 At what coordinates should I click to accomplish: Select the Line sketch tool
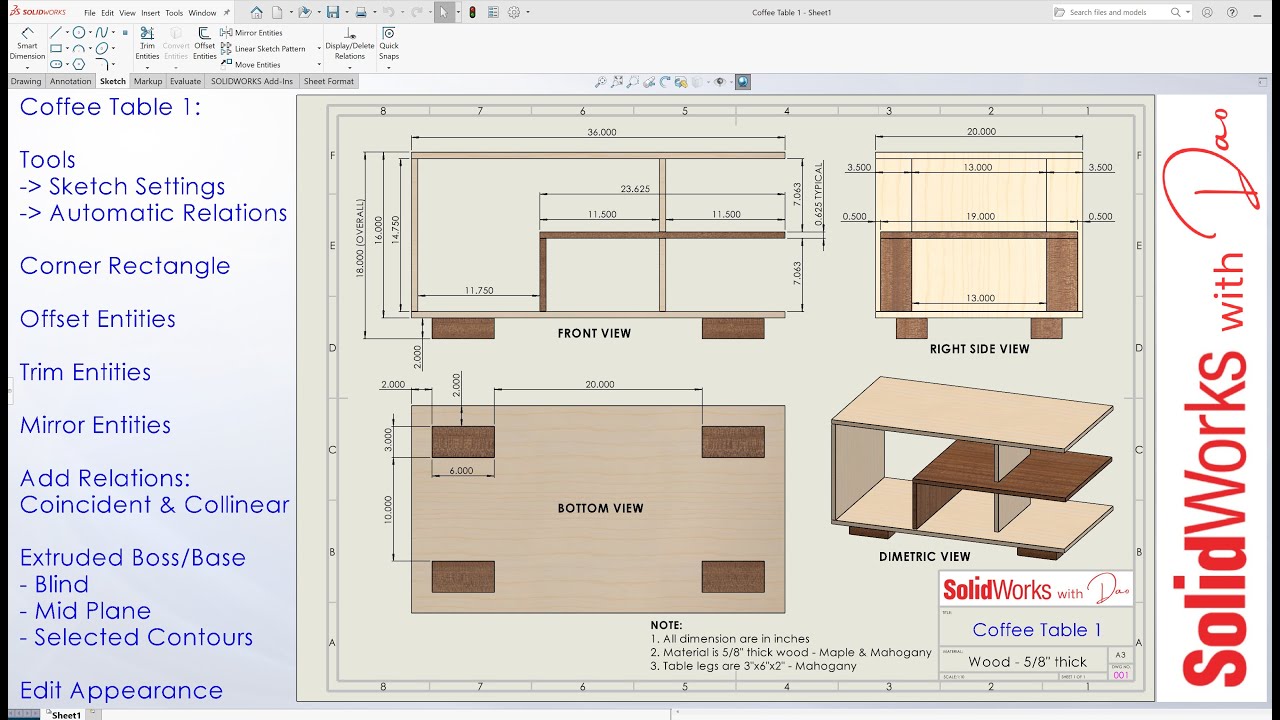tap(56, 32)
